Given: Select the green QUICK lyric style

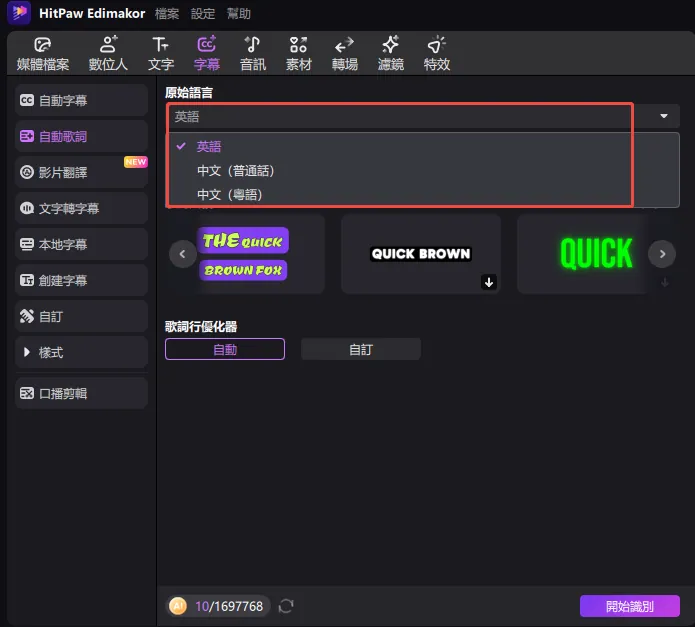Looking at the screenshot, I should pos(583,254).
